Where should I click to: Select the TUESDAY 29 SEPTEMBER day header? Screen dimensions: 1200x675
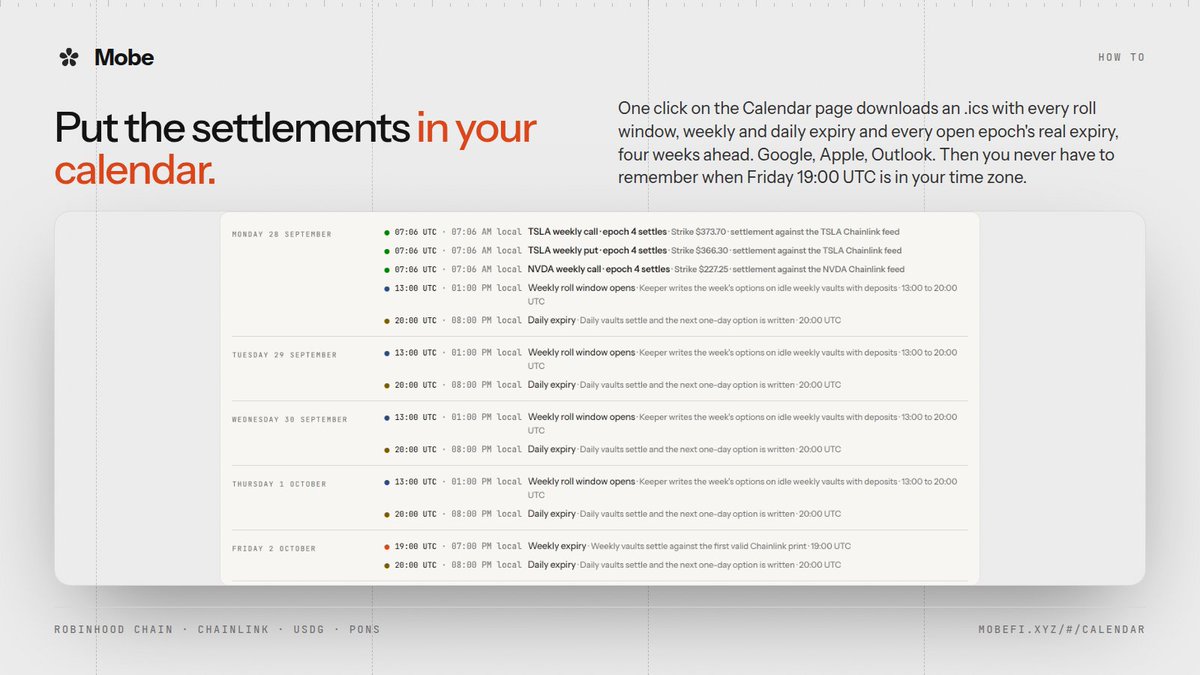[x=284, y=355]
